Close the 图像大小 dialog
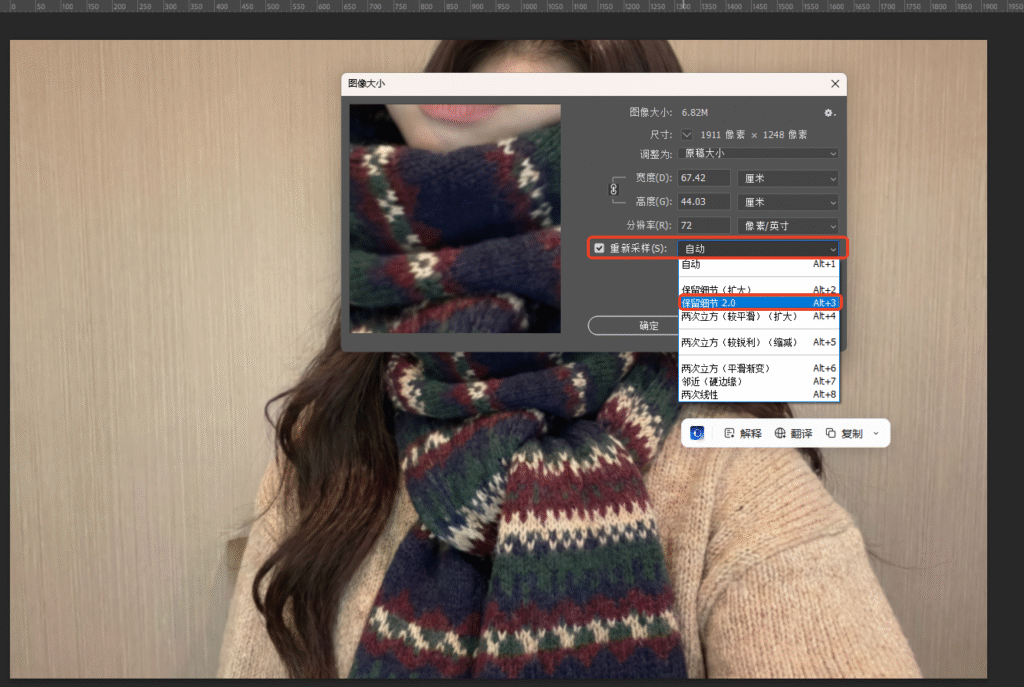 (835, 84)
